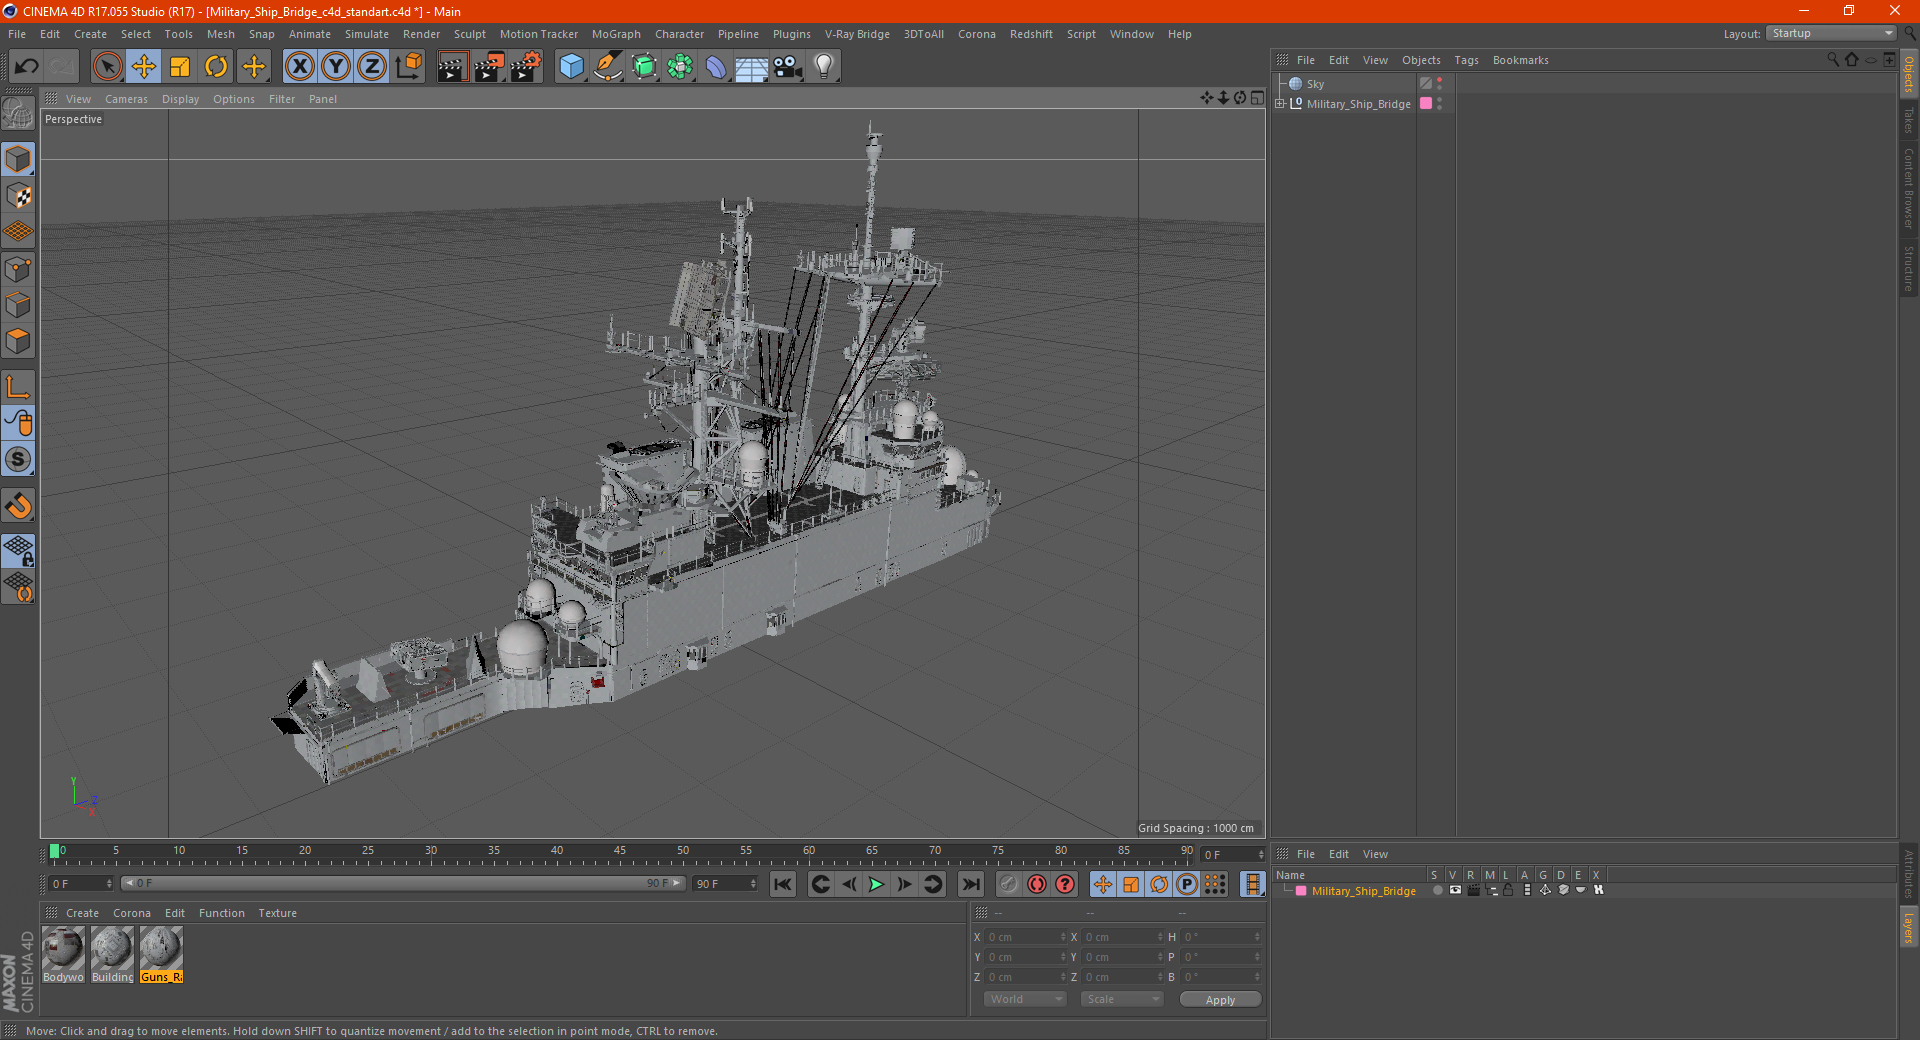Click X position coordinate field
Image resolution: width=1920 pixels, height=1040 pixels.
pyautogui.click(x=1026, y=937)
